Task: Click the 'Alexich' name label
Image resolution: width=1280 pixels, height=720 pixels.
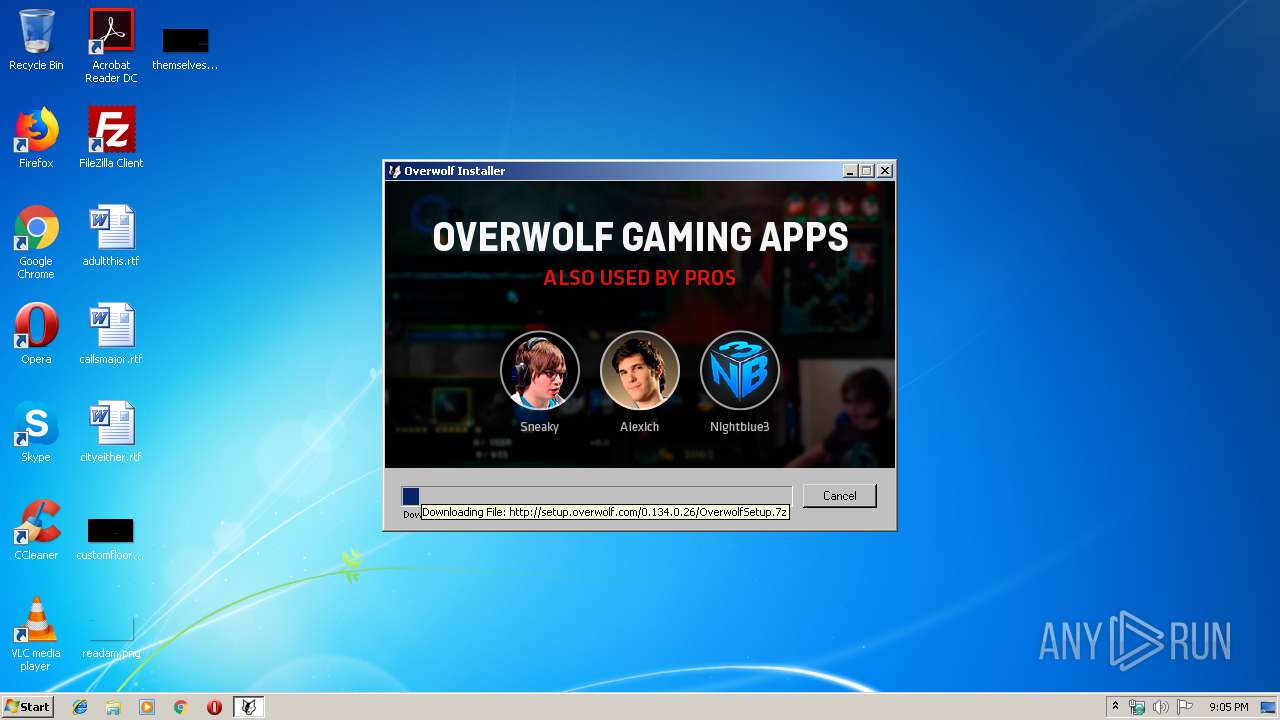Action: tap(640, 427)
